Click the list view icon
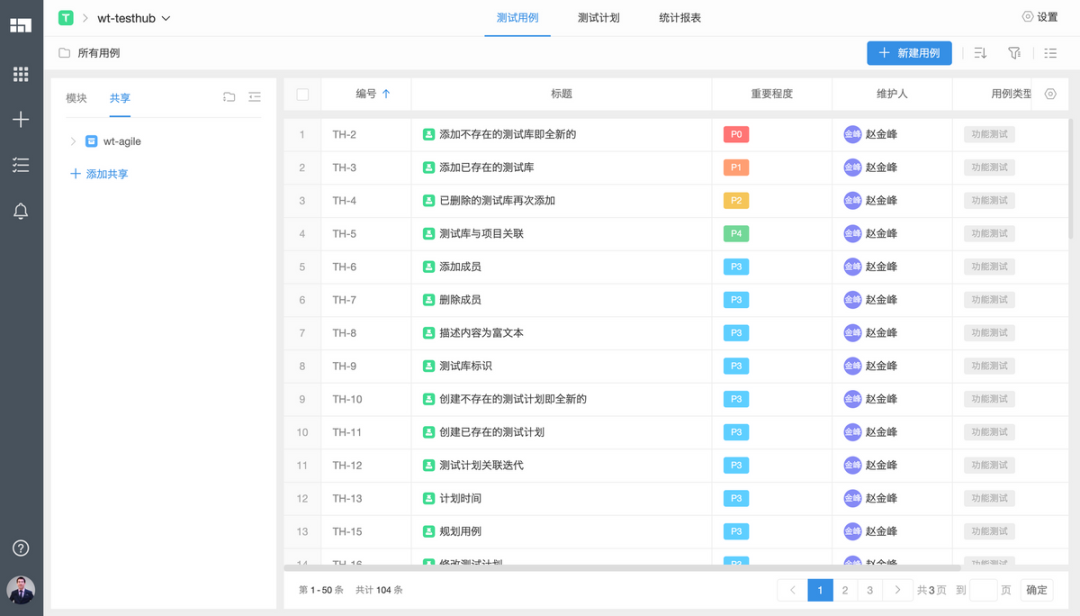1080x616 pixels. [x=1050, y=53]
